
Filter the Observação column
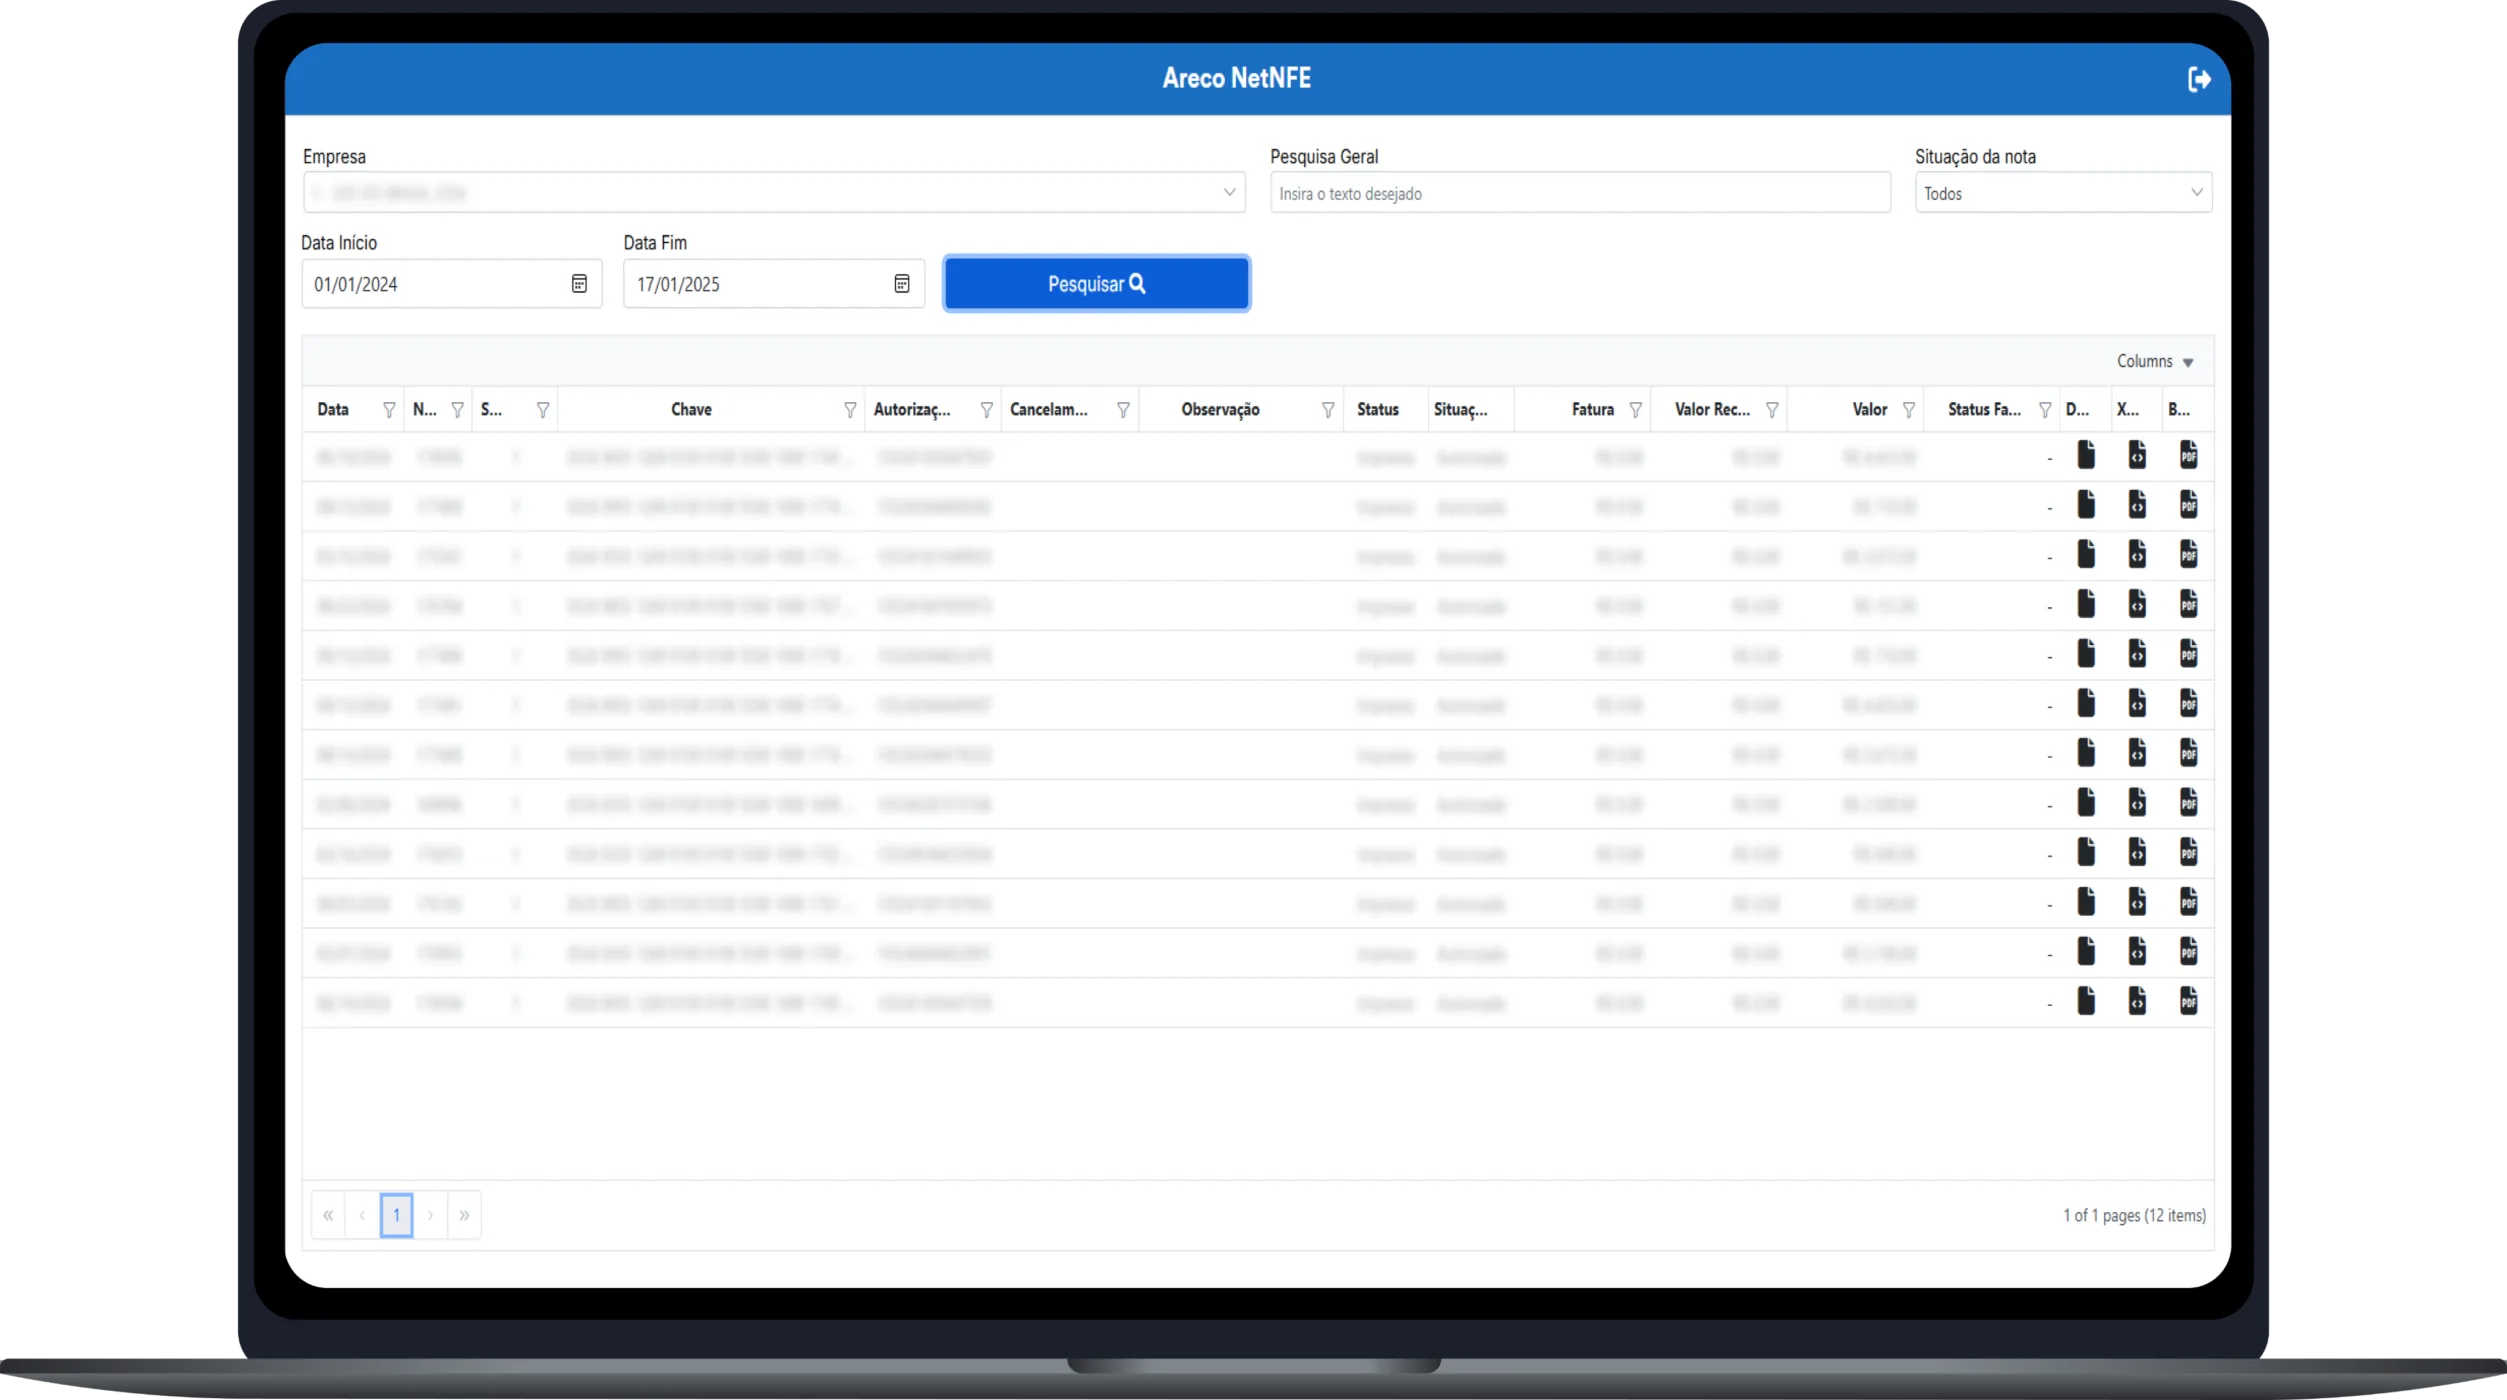point(1327,410)
